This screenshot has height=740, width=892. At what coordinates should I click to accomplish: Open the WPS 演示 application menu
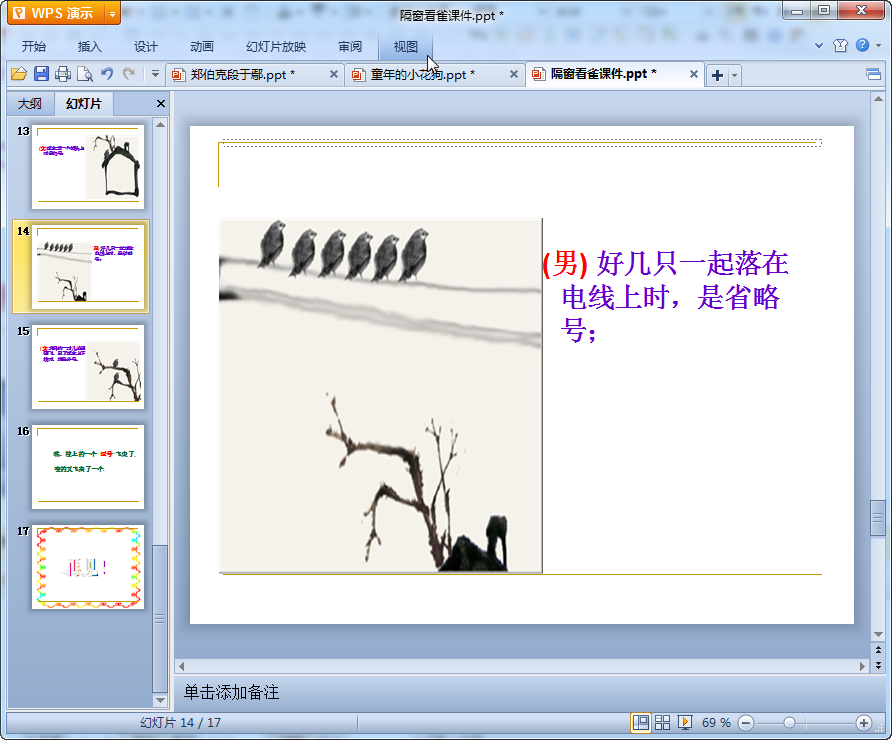click(x=56, y=13)
